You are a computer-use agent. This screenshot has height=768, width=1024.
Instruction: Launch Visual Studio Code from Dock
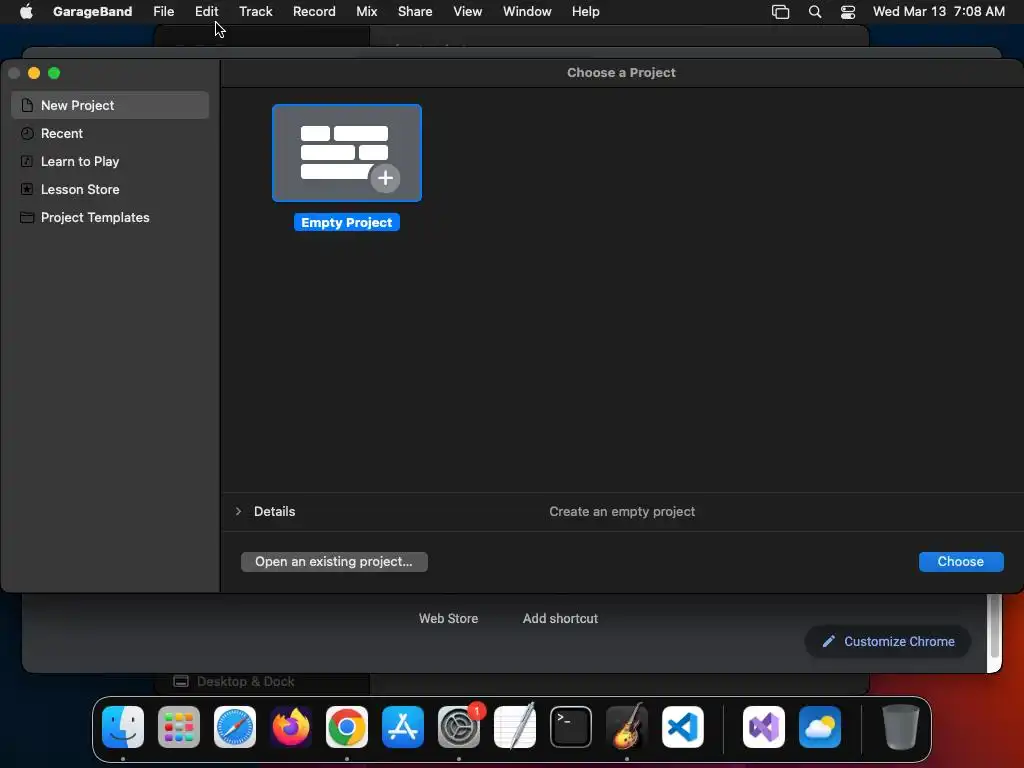(x=683, y=727)
